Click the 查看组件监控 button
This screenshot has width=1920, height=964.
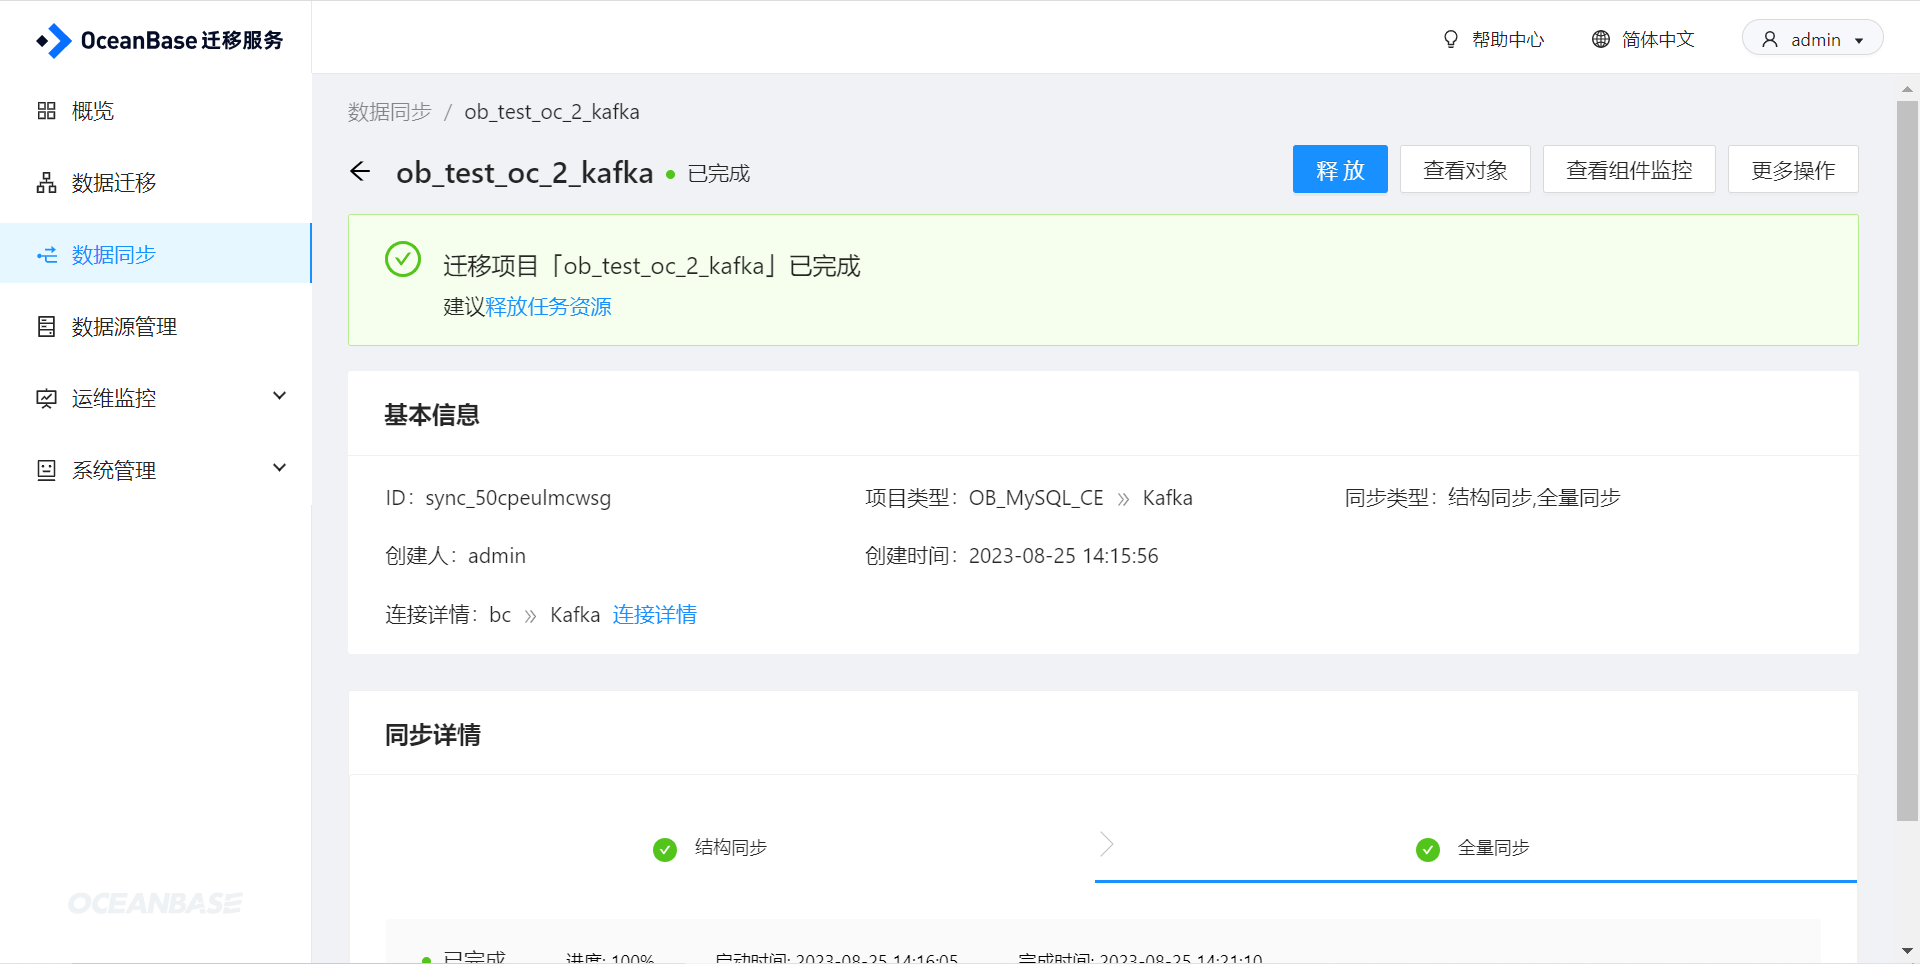pos(1629,170)
